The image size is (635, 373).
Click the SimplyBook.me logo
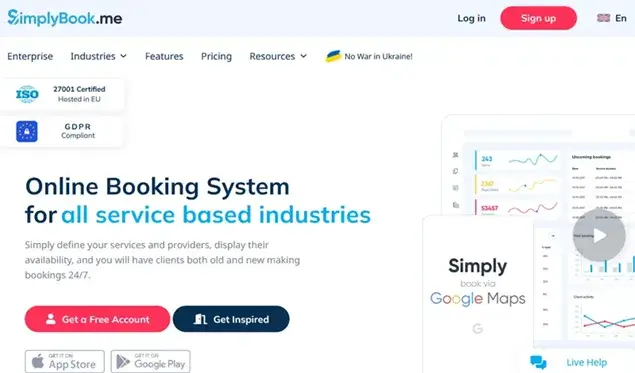point(65,18)
